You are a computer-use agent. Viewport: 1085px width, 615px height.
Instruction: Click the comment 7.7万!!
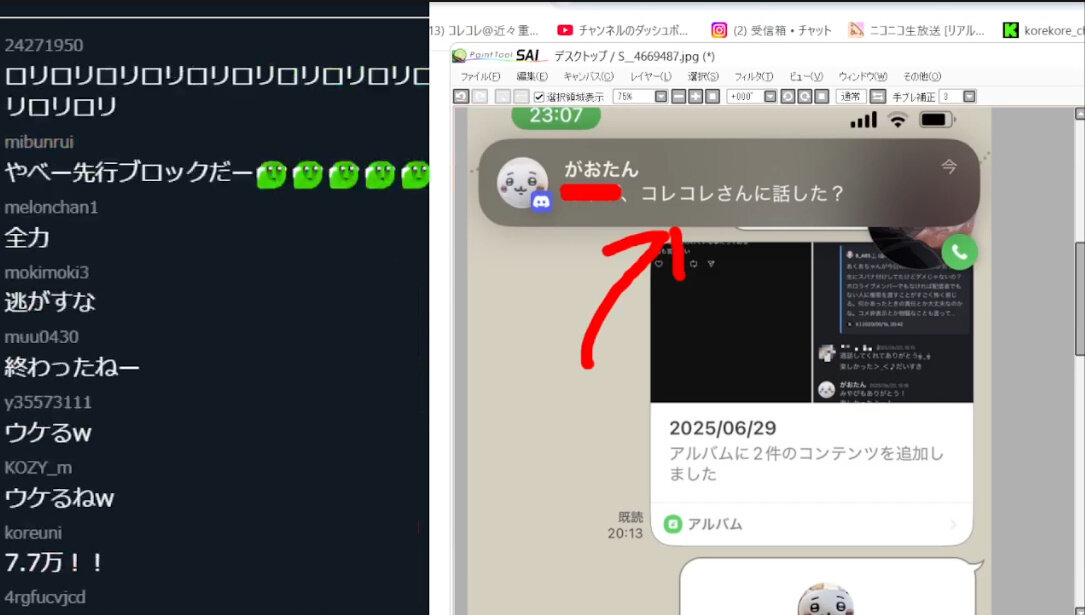click(55, 562)
